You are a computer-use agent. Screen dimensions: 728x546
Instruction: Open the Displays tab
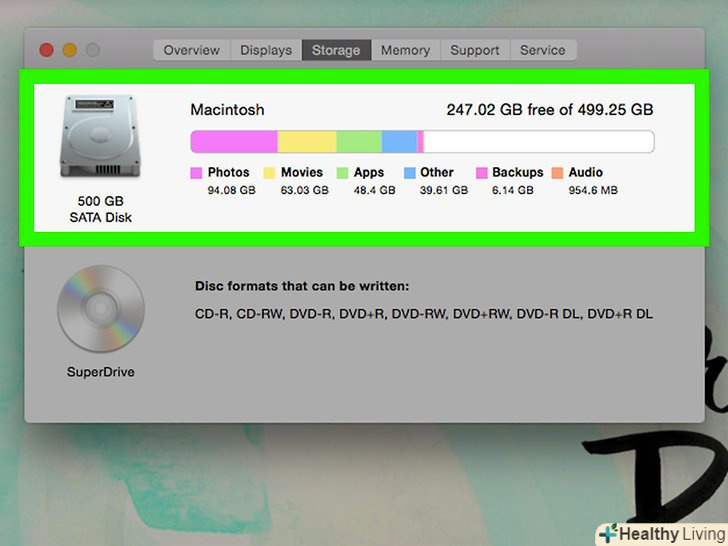(x=266, y=50)
